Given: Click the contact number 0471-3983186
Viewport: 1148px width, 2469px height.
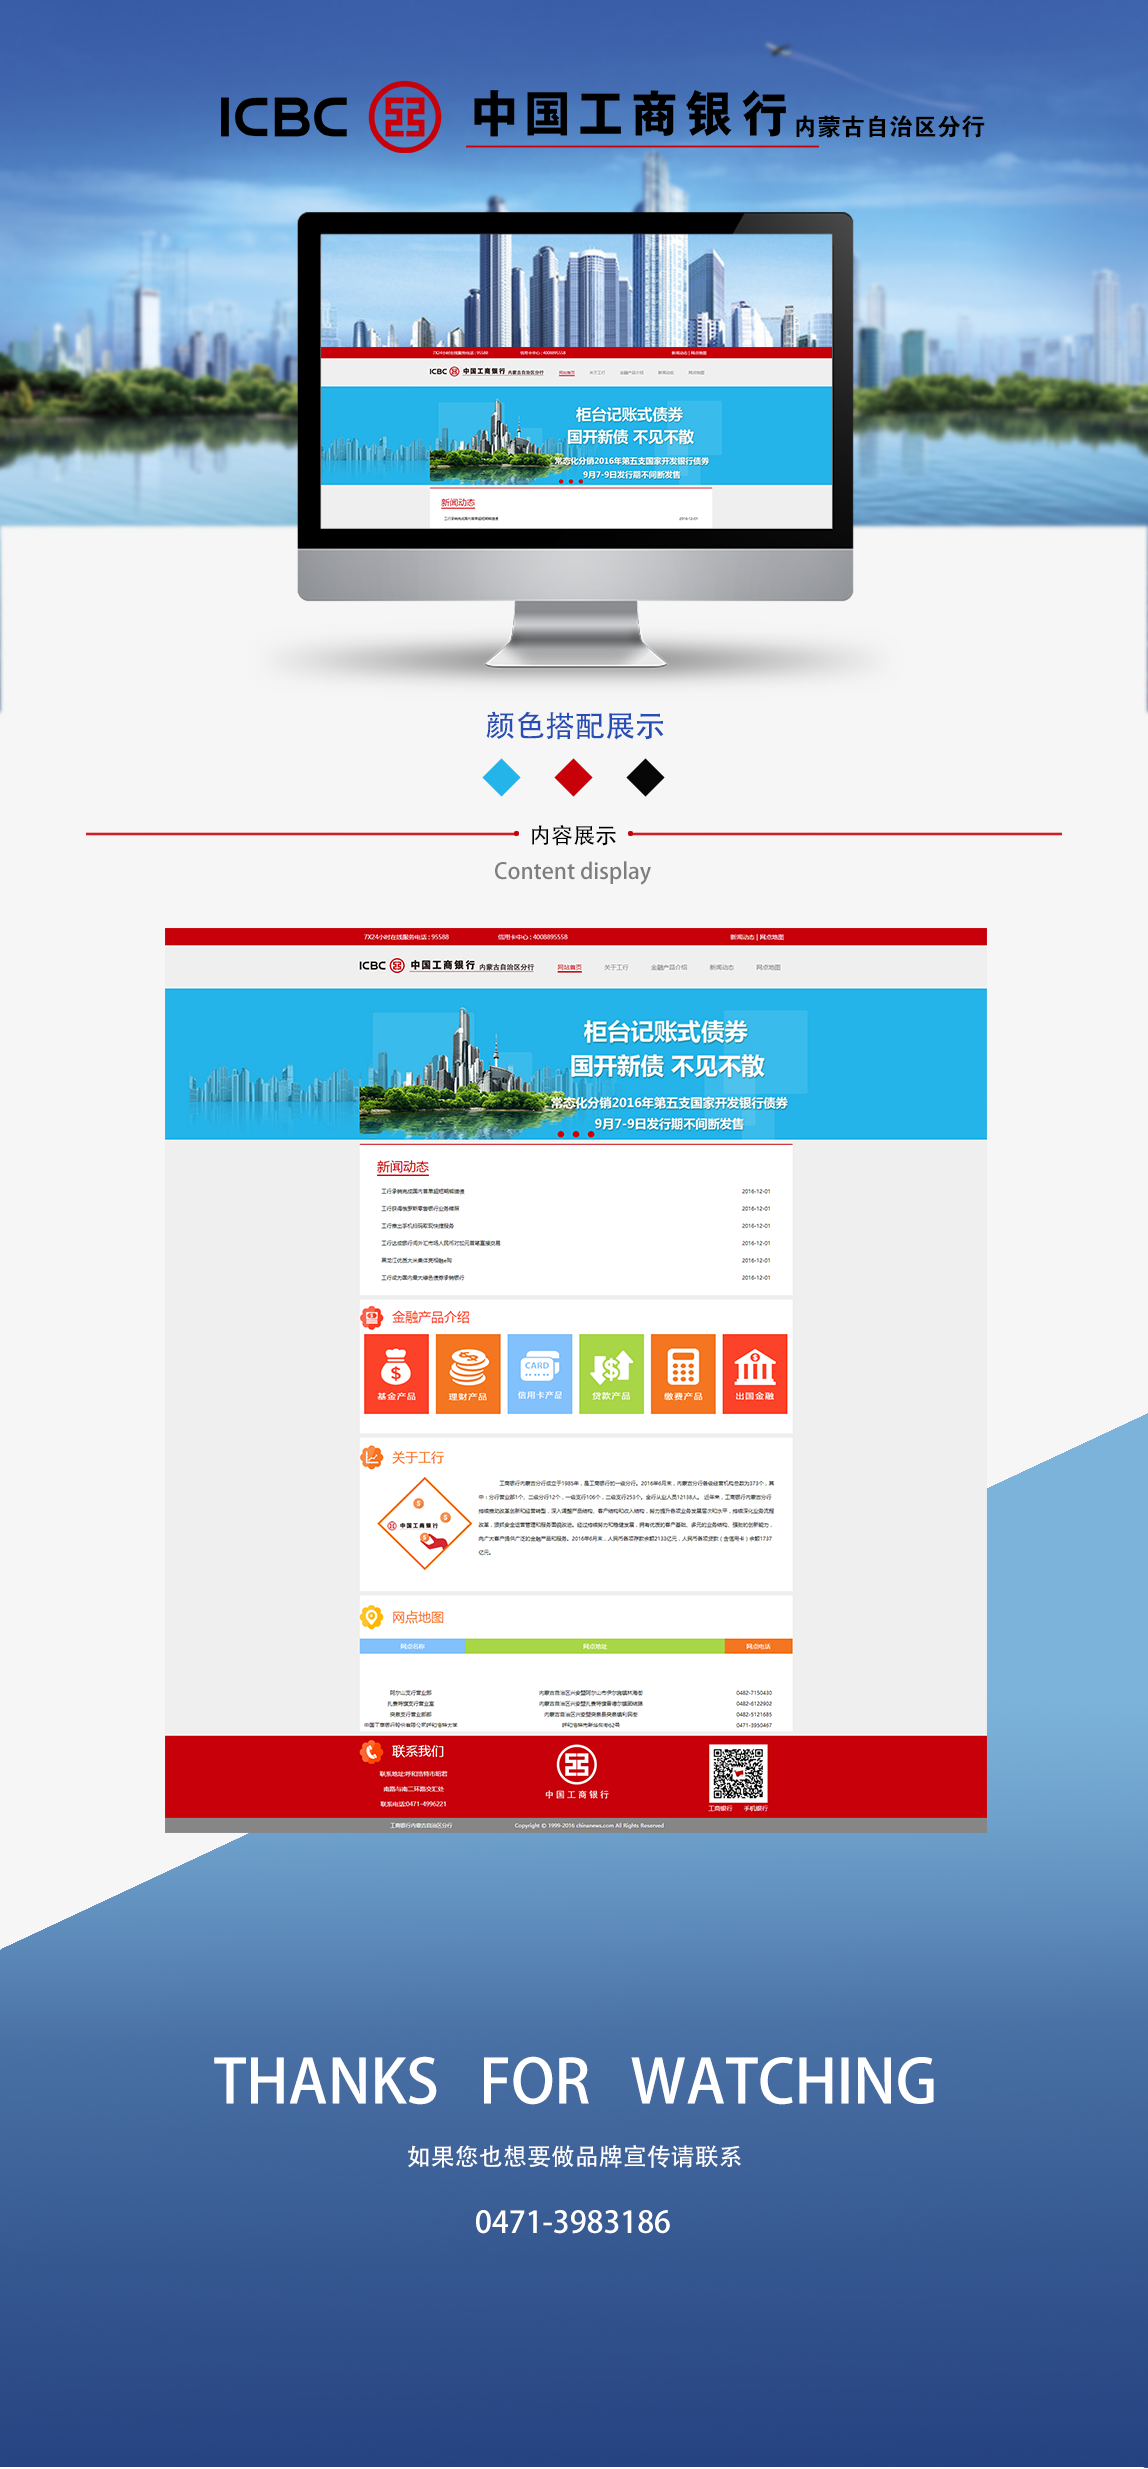Looking at the screenshot, I should coord(573,2221).
